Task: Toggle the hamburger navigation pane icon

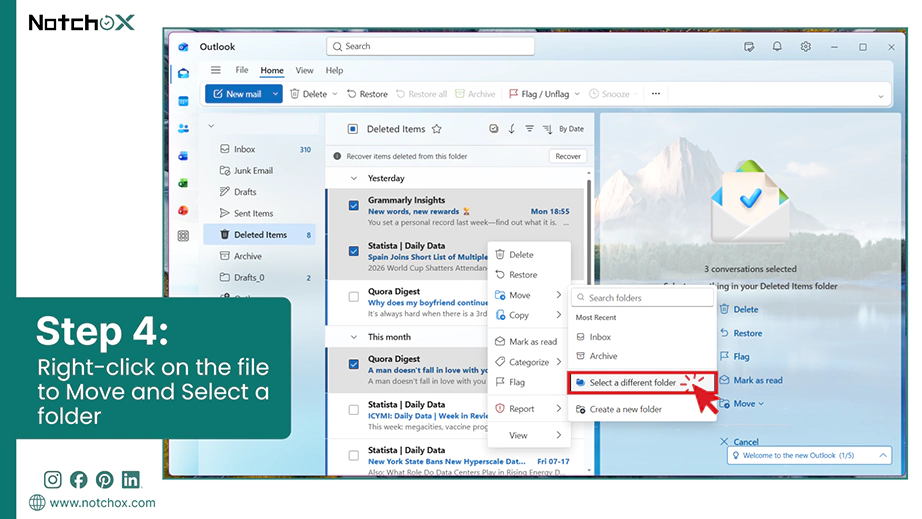Action: coord(216,70)
